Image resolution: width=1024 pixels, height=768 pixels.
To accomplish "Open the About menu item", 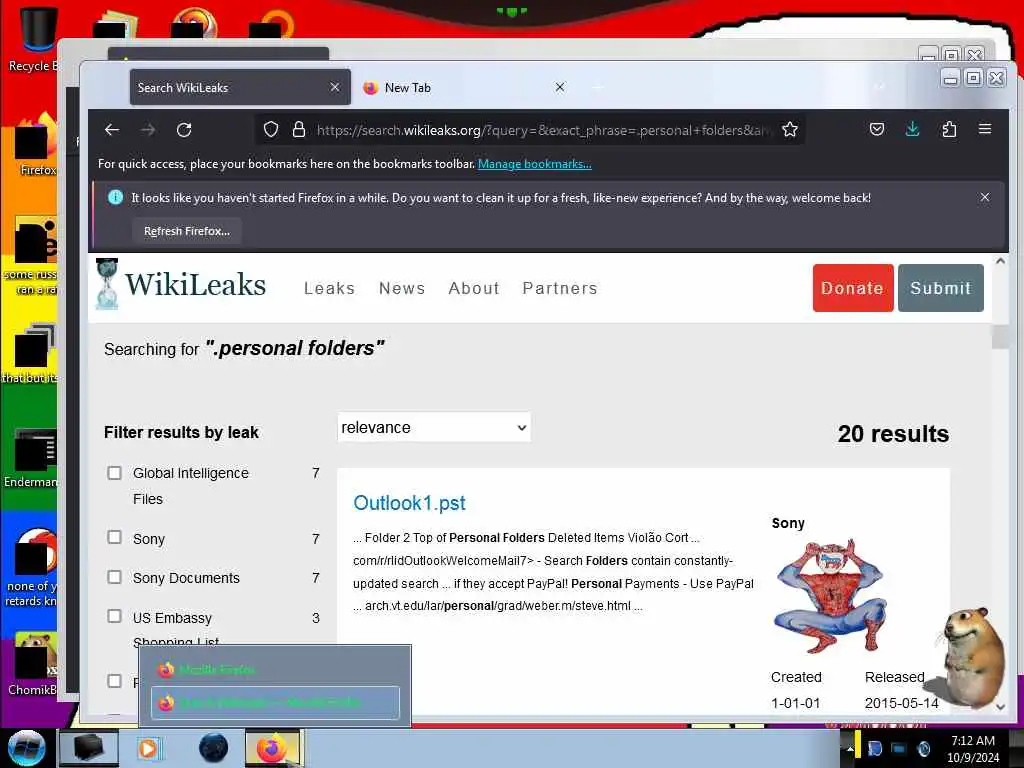I will click(474, 288).
